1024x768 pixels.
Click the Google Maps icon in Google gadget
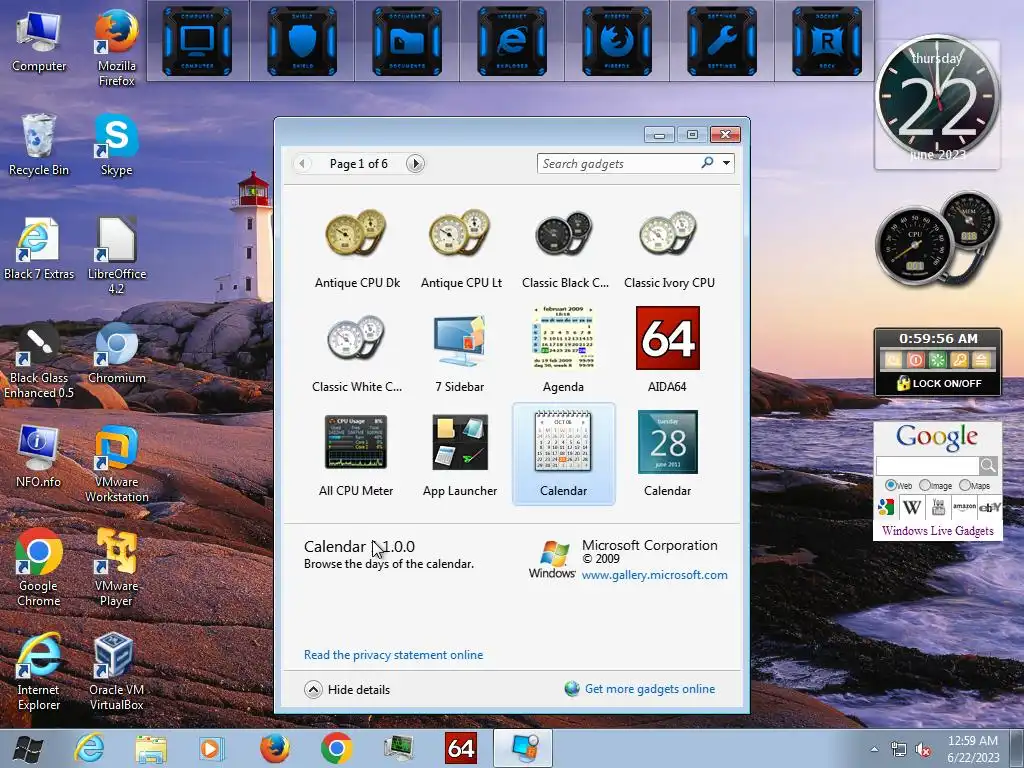click(886, 507)
